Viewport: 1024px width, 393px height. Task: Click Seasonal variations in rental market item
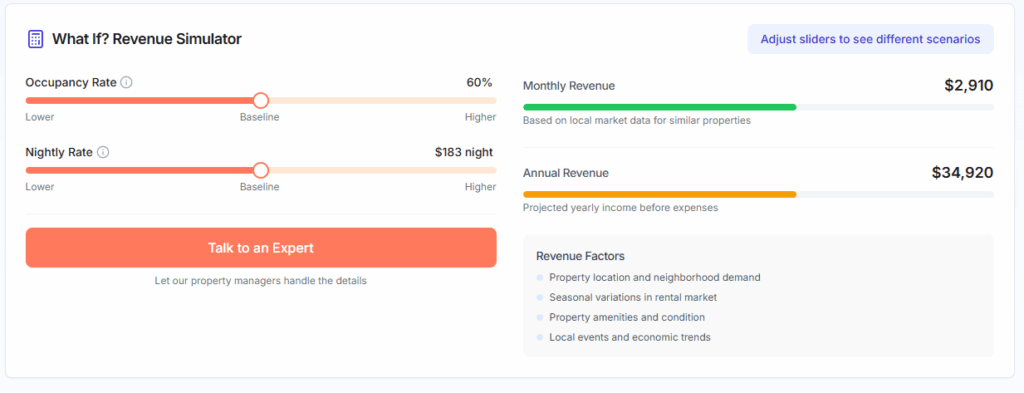tap(633, 297)
